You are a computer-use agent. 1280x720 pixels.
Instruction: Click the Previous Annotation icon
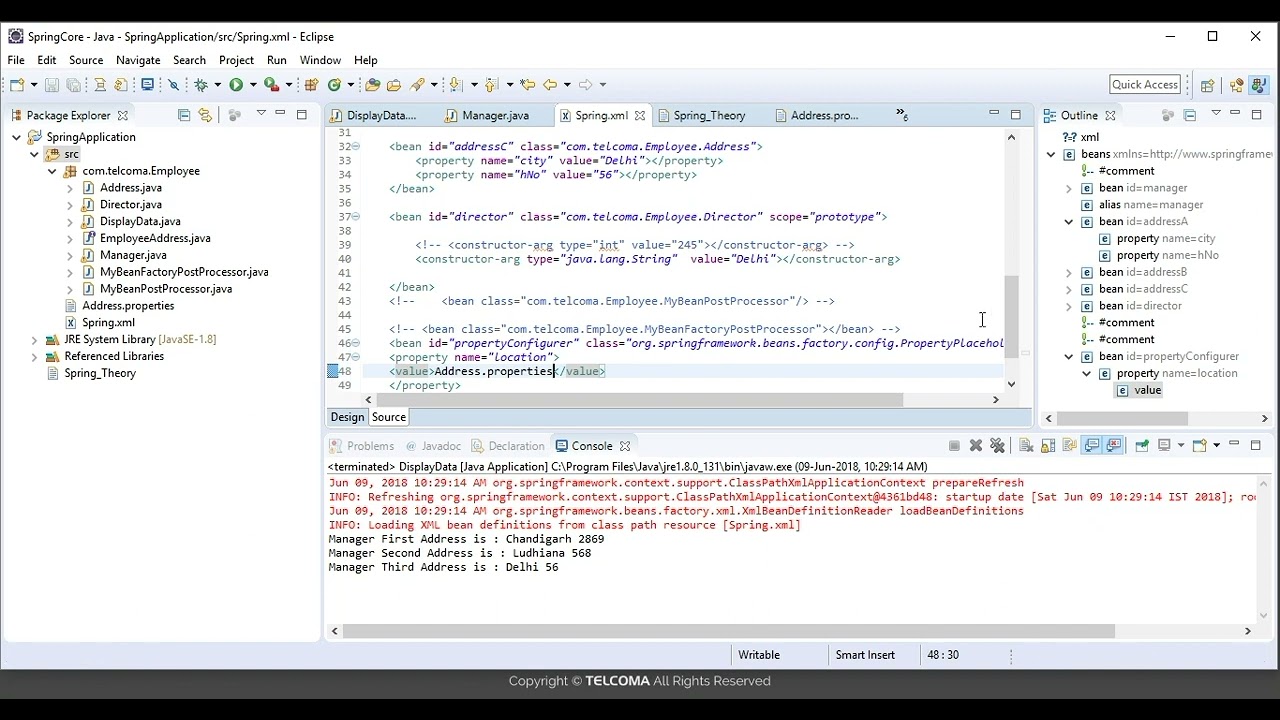coord(491,85)
